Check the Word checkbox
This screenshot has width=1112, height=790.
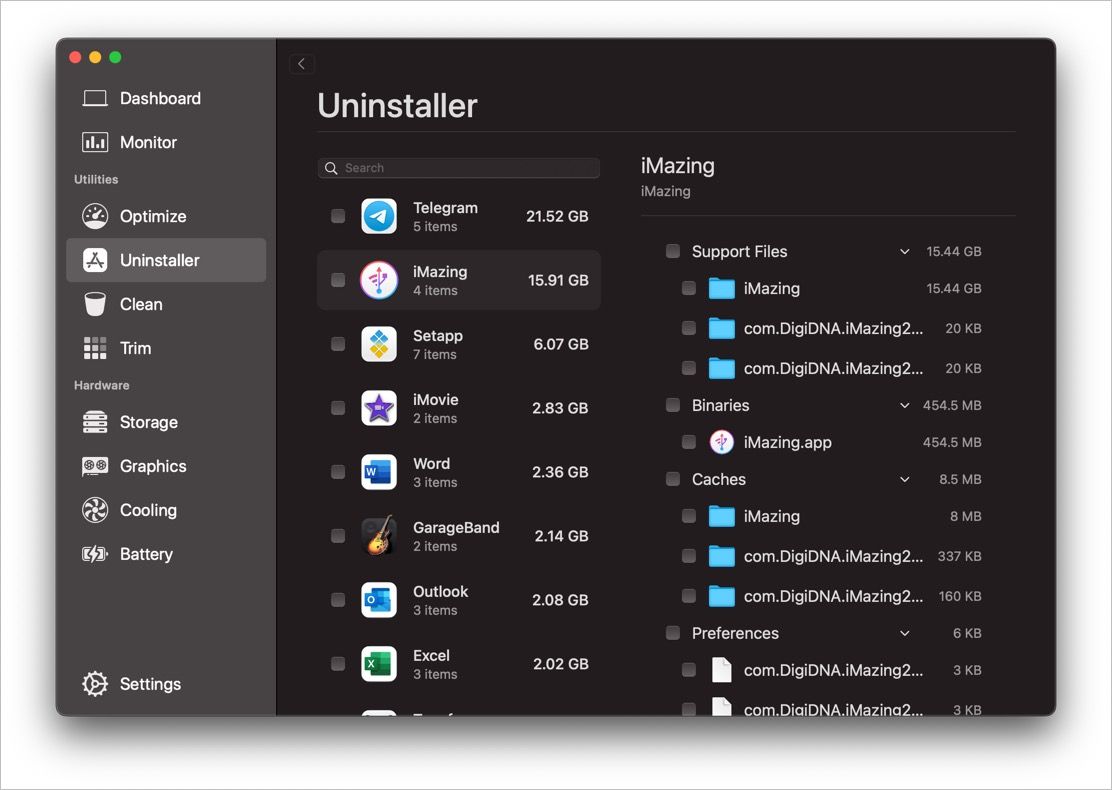tap(338, 472)
